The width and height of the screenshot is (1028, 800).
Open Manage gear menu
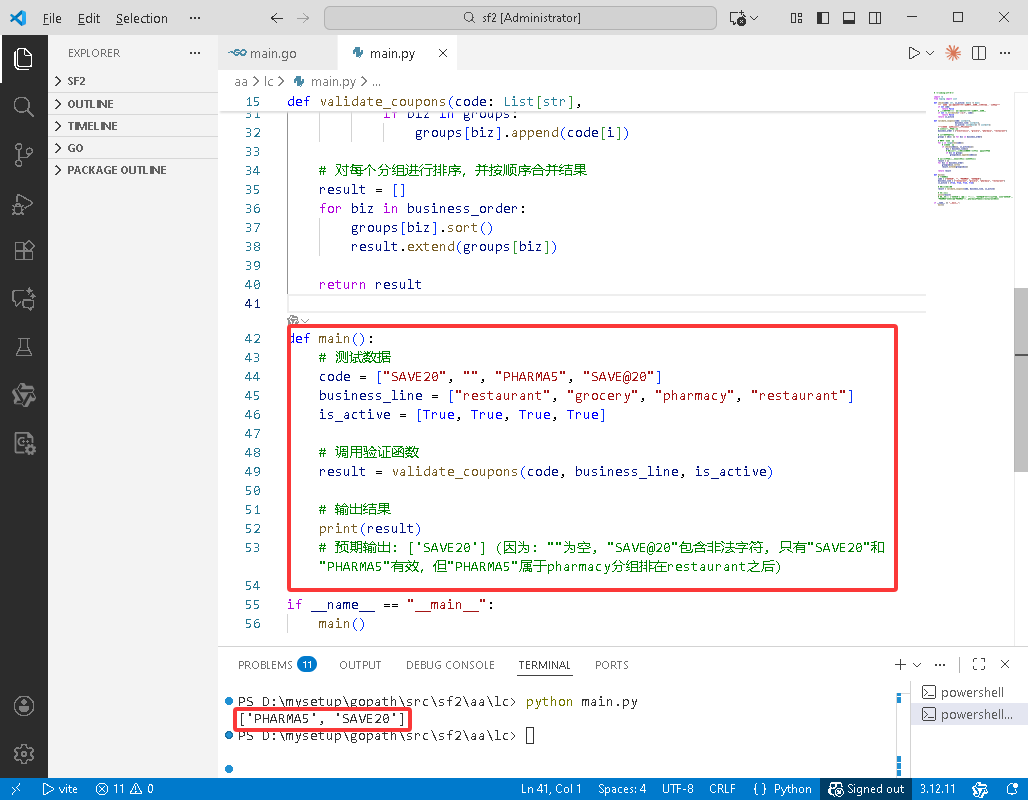click(24, 754)
